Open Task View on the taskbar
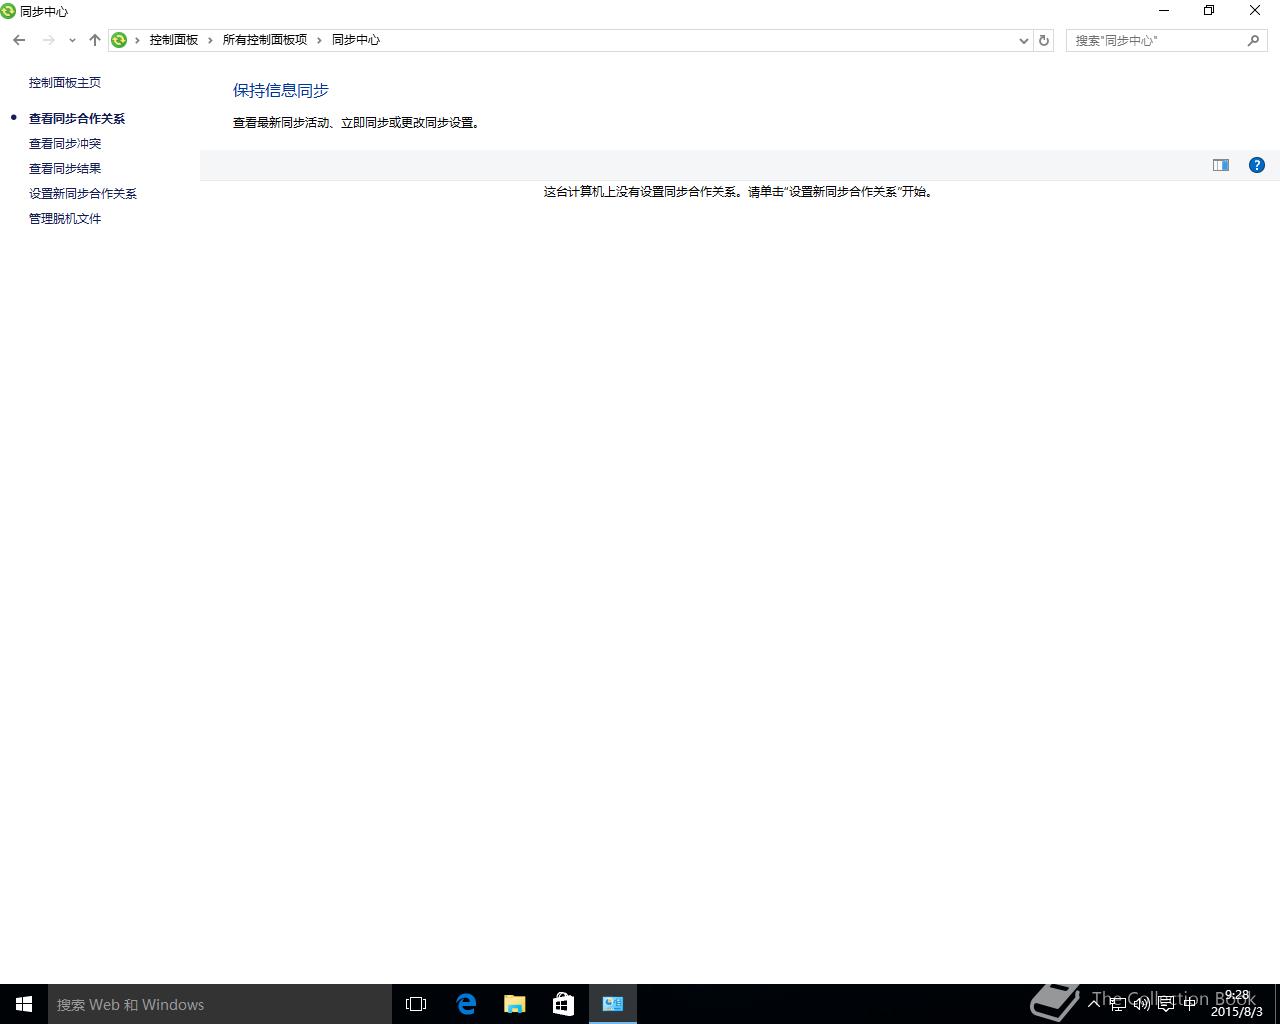This screenshot has height=1024, width=1280. click(x=416, y=1004)
